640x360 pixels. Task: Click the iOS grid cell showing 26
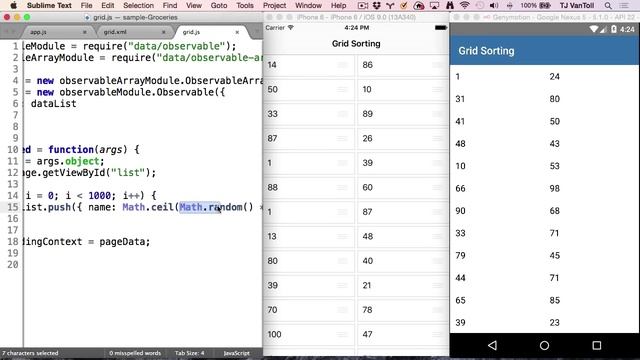tap(403, 138)
